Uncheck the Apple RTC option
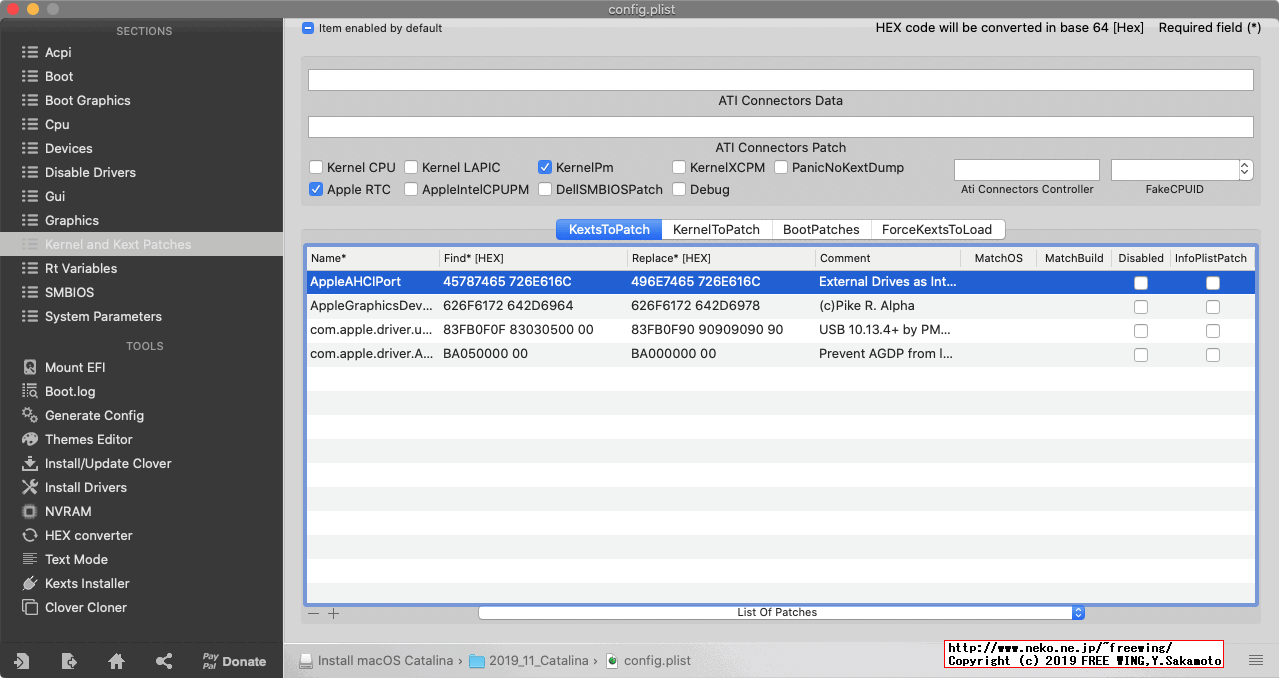Screen dimensions: 1279x678 click(316, 189)
